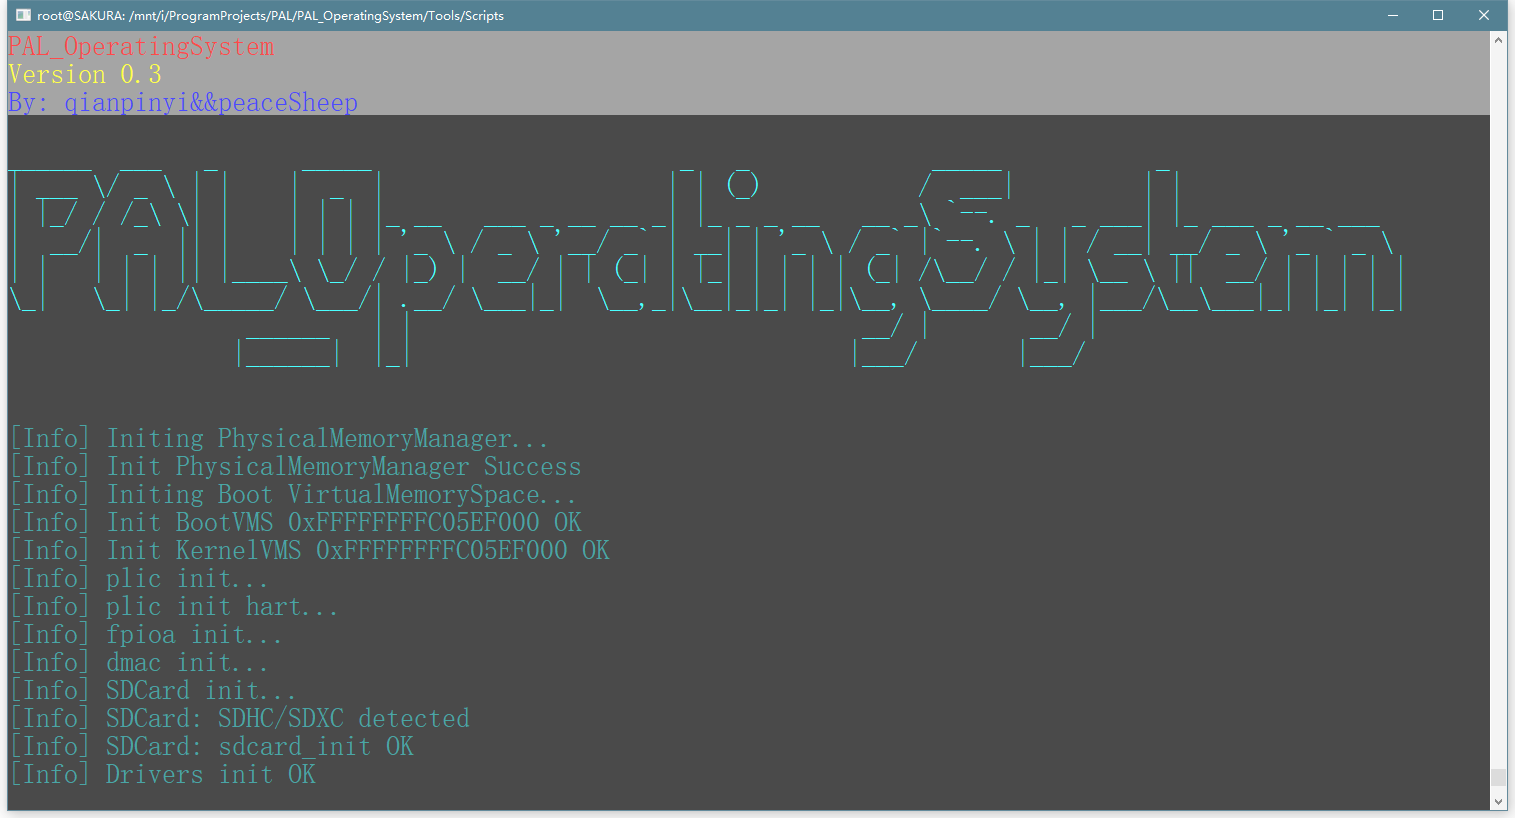This screenshot has height=818, width=1515.
Task: Click the PAL_OperatingSystem ASCII art banner
Action: 700,260
